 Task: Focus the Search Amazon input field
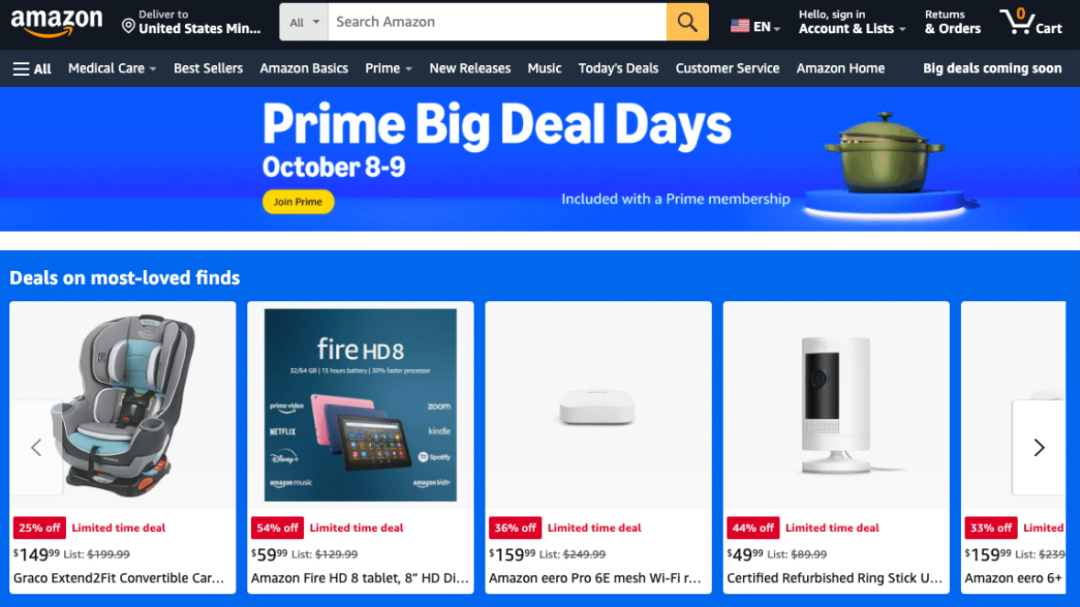coord(497,22)
